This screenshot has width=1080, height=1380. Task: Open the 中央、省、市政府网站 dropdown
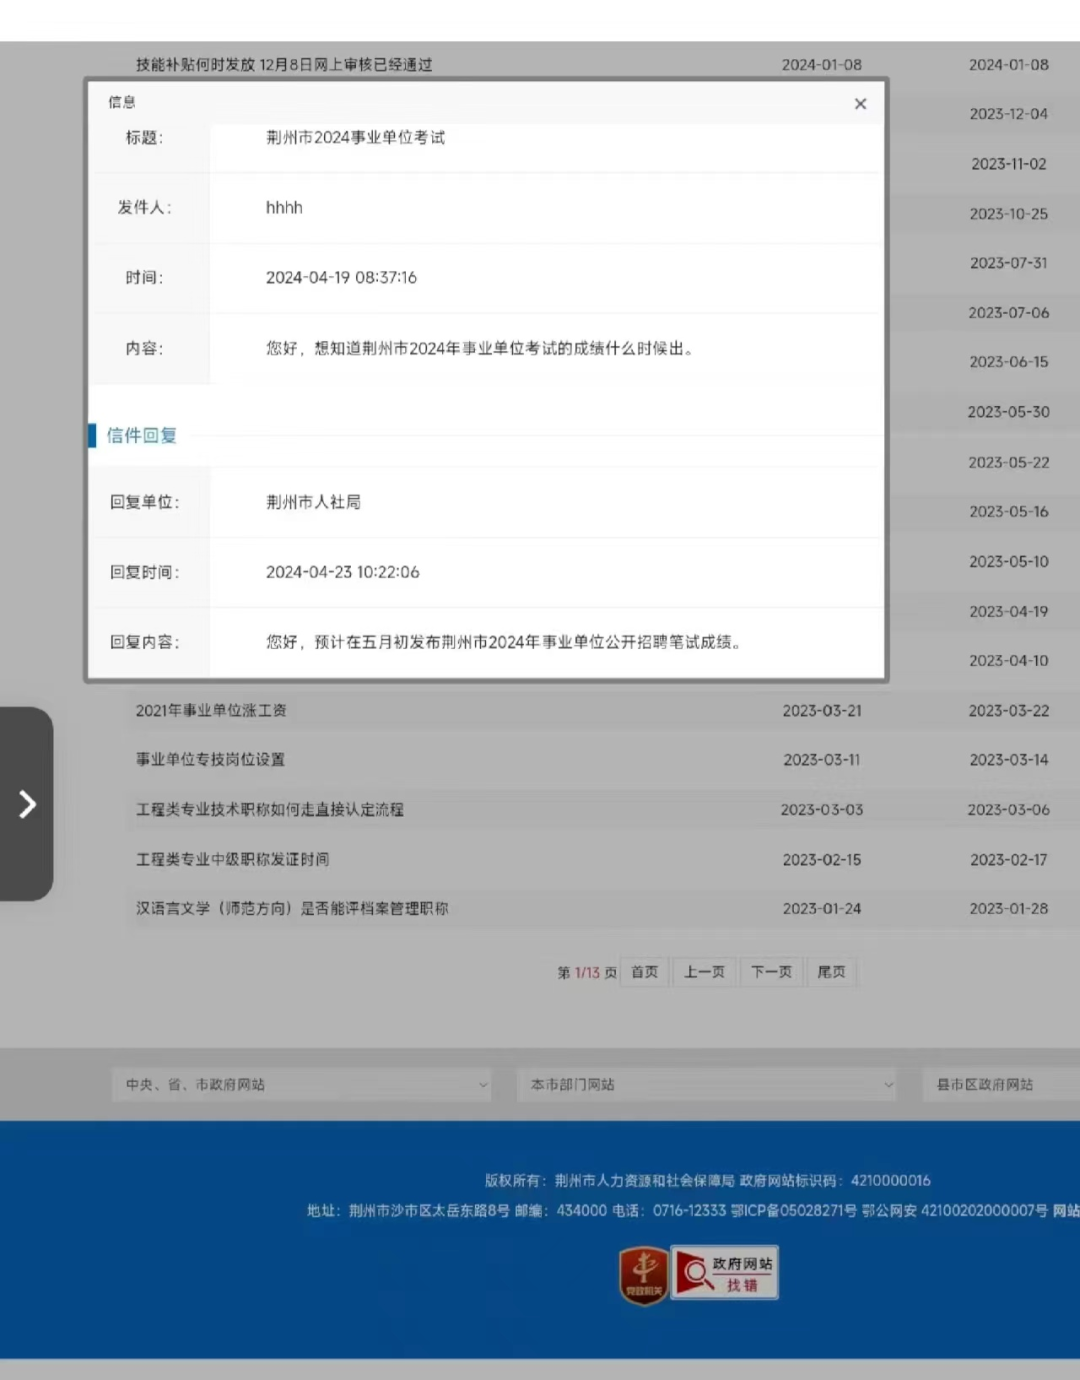[x=300, y=1084]
